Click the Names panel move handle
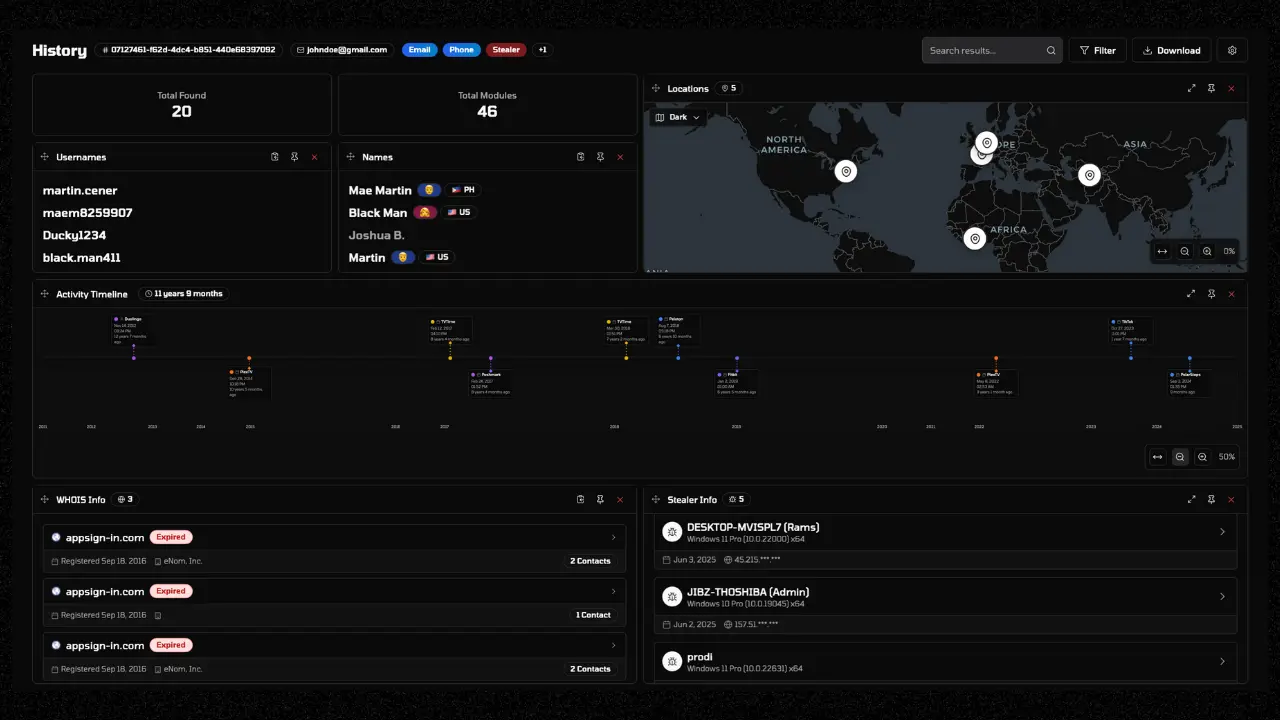This screenshot has height=720, width=1280. coord(351,157)
